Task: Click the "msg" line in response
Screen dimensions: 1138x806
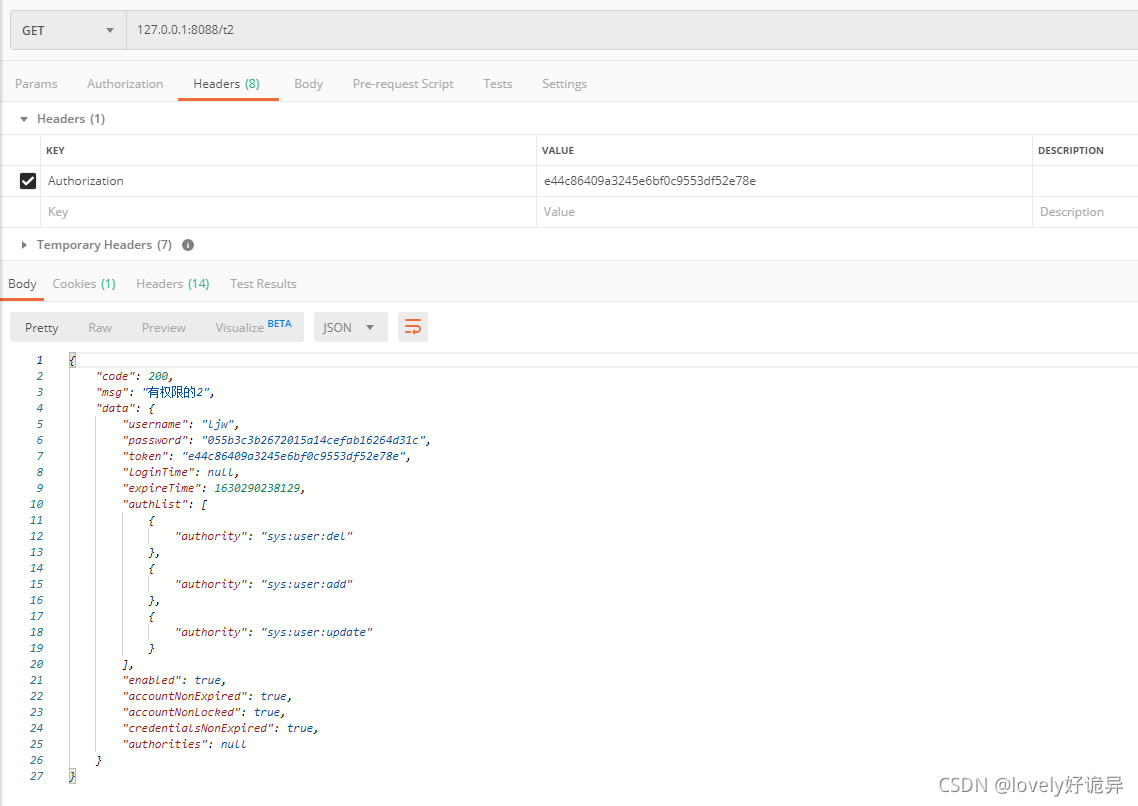Action: click(x=155, y=392)
